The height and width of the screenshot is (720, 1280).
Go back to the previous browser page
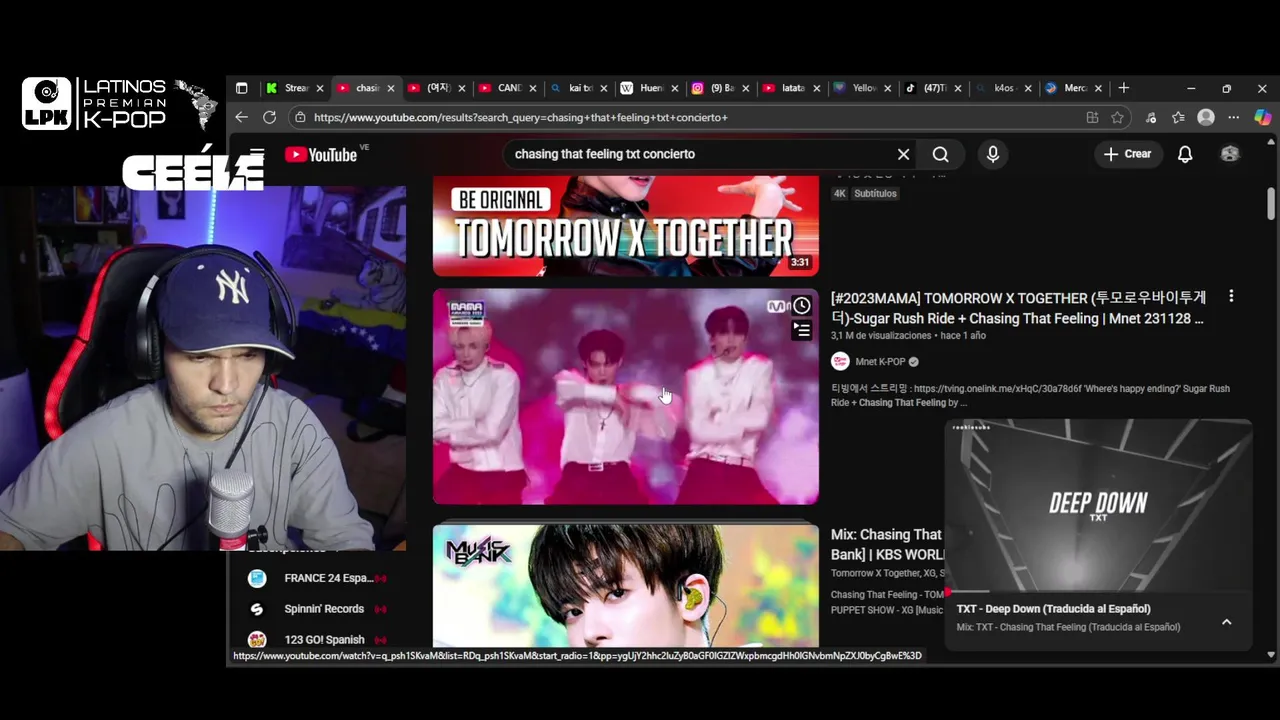(241, 117)
